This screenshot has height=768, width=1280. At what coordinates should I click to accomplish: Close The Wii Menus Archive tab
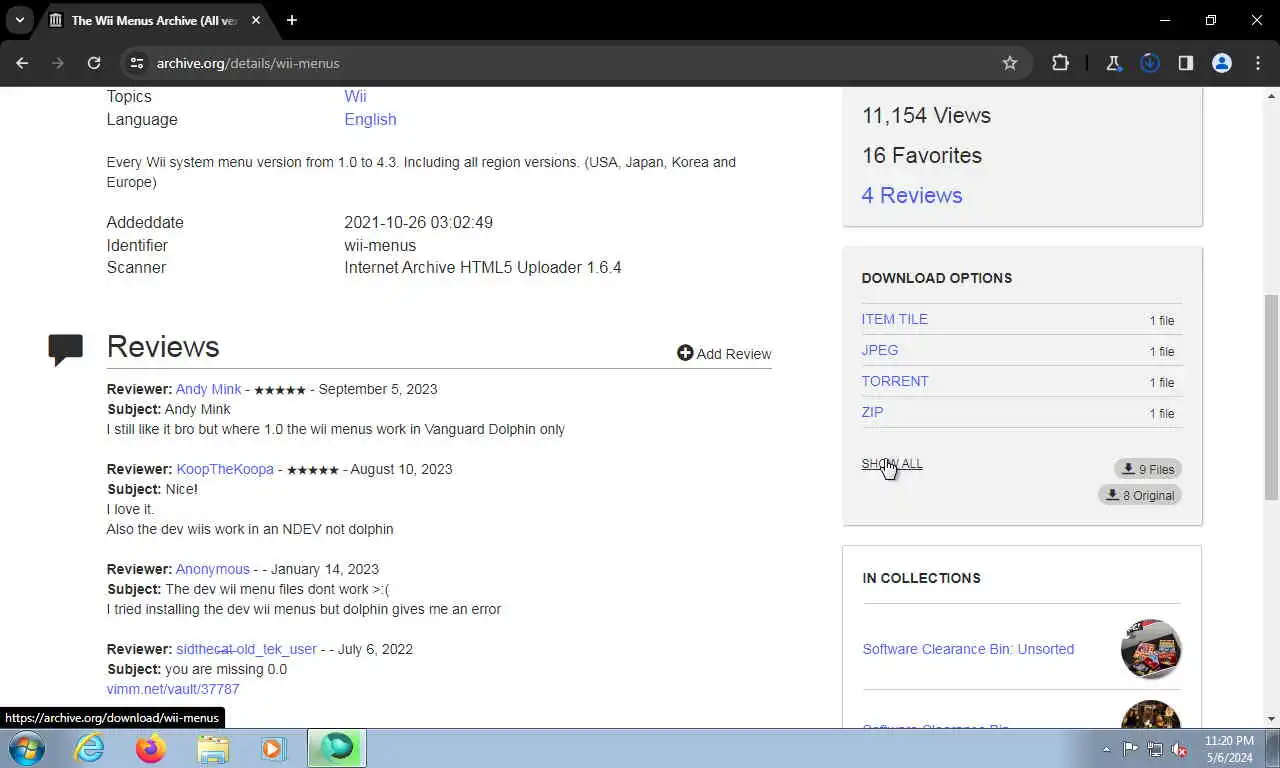[x=254, y=20]
